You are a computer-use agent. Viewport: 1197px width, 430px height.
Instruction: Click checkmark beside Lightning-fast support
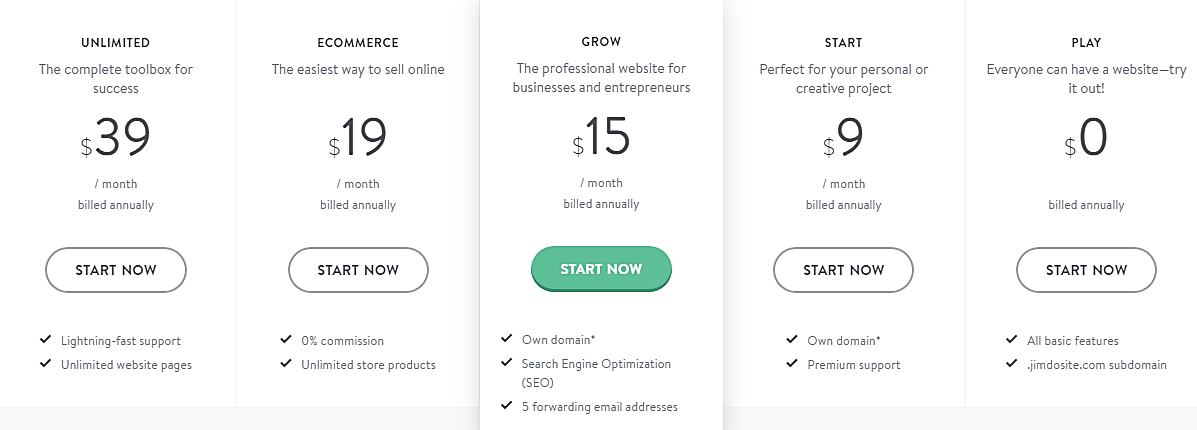45,340
